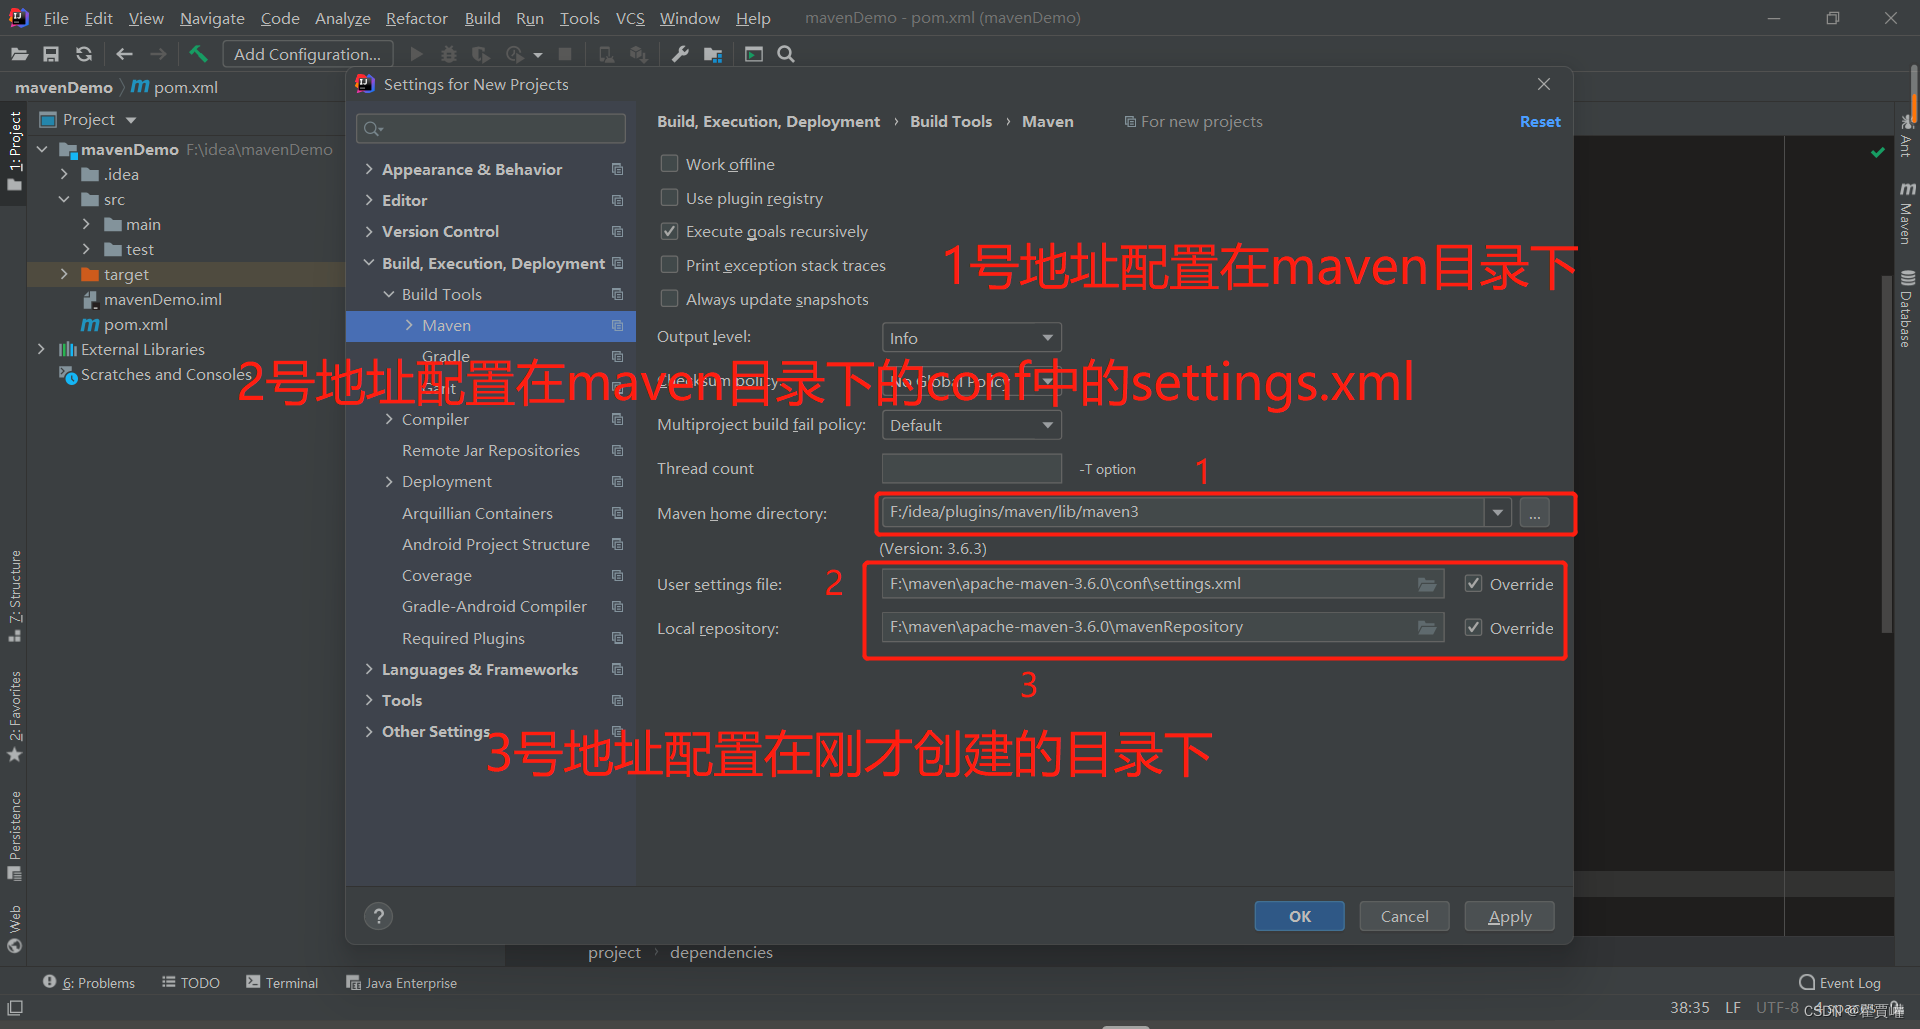Screen dimensions: 1920x1029
Task: Open the Structure tool window tab
Action: (x=15, y=596)
